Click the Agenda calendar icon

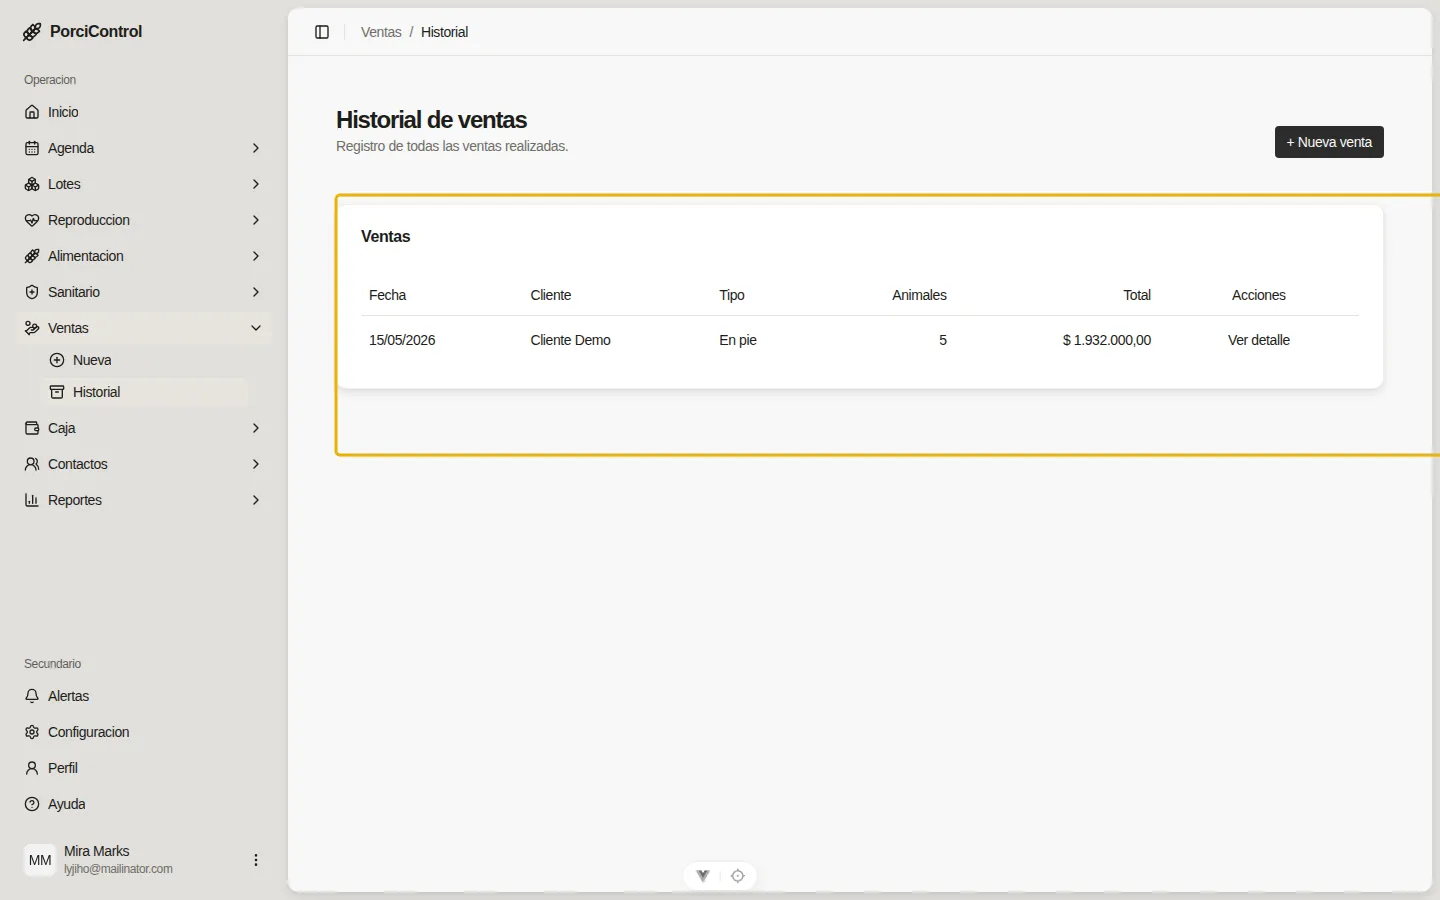pyautogui.click(x=32, y=148)
